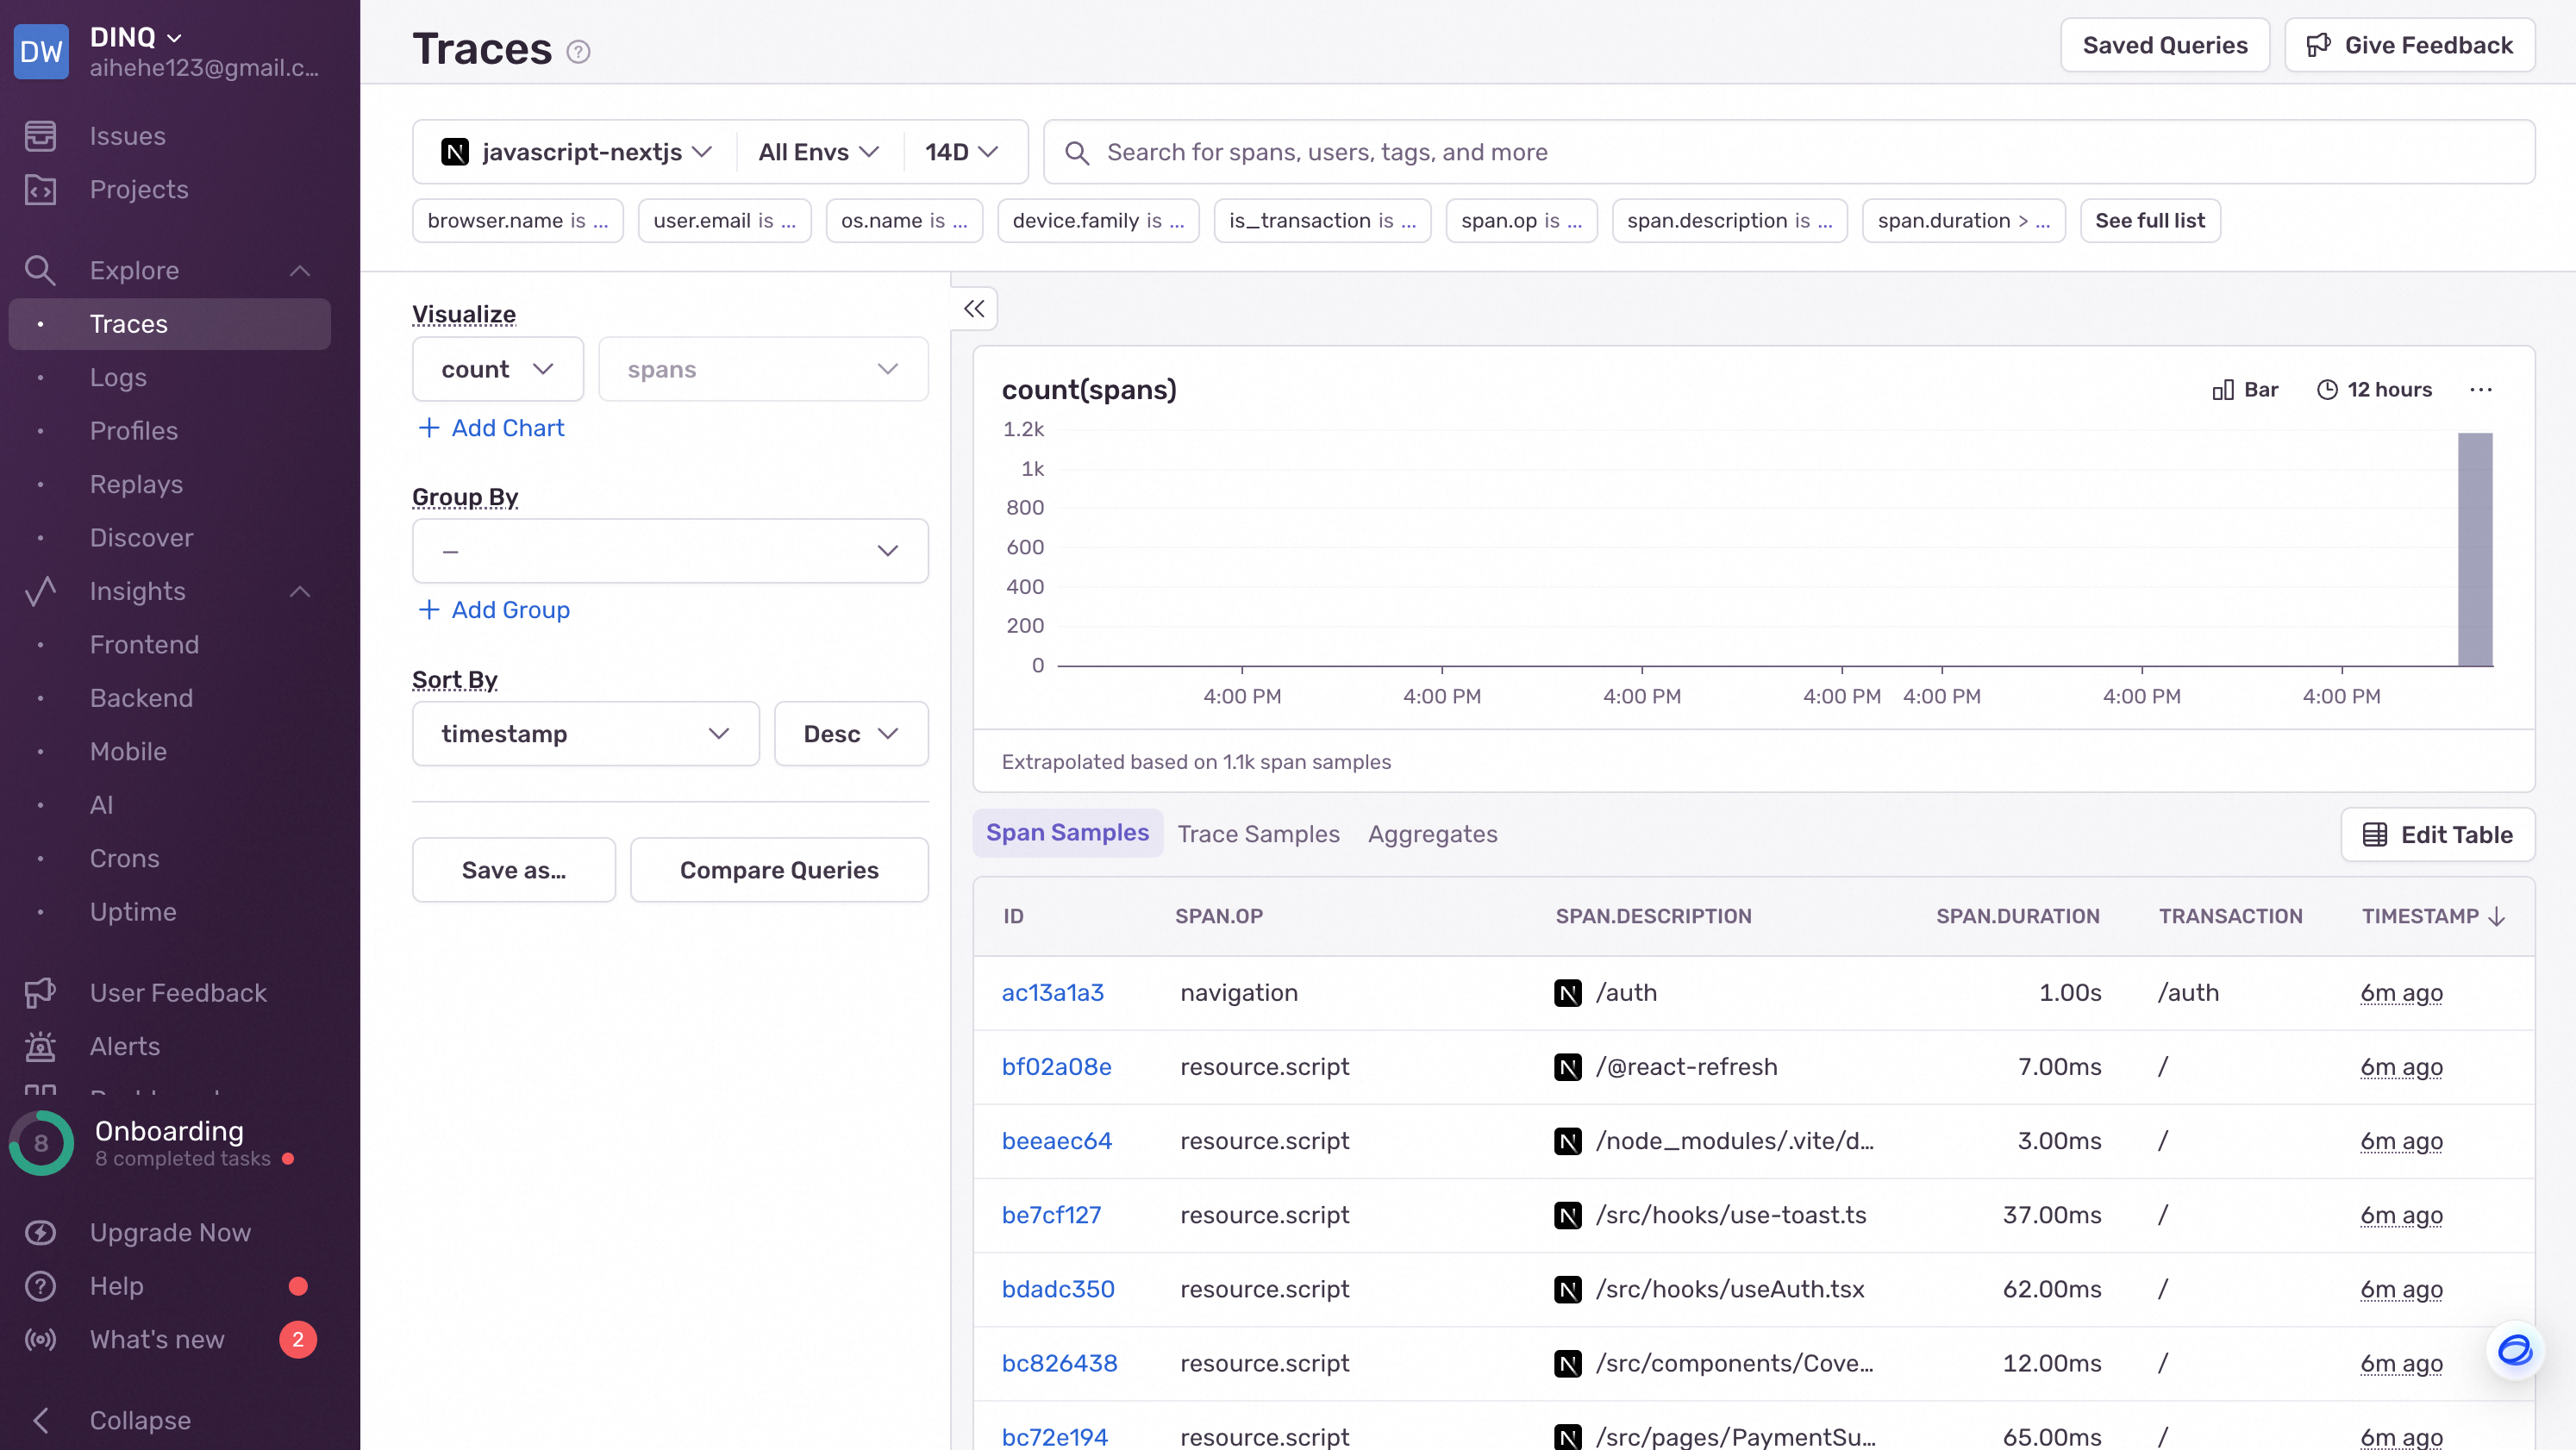Viewport: 2576px width, 1450px height.
Task: Click the See full list button
Action: [2150, 221]
